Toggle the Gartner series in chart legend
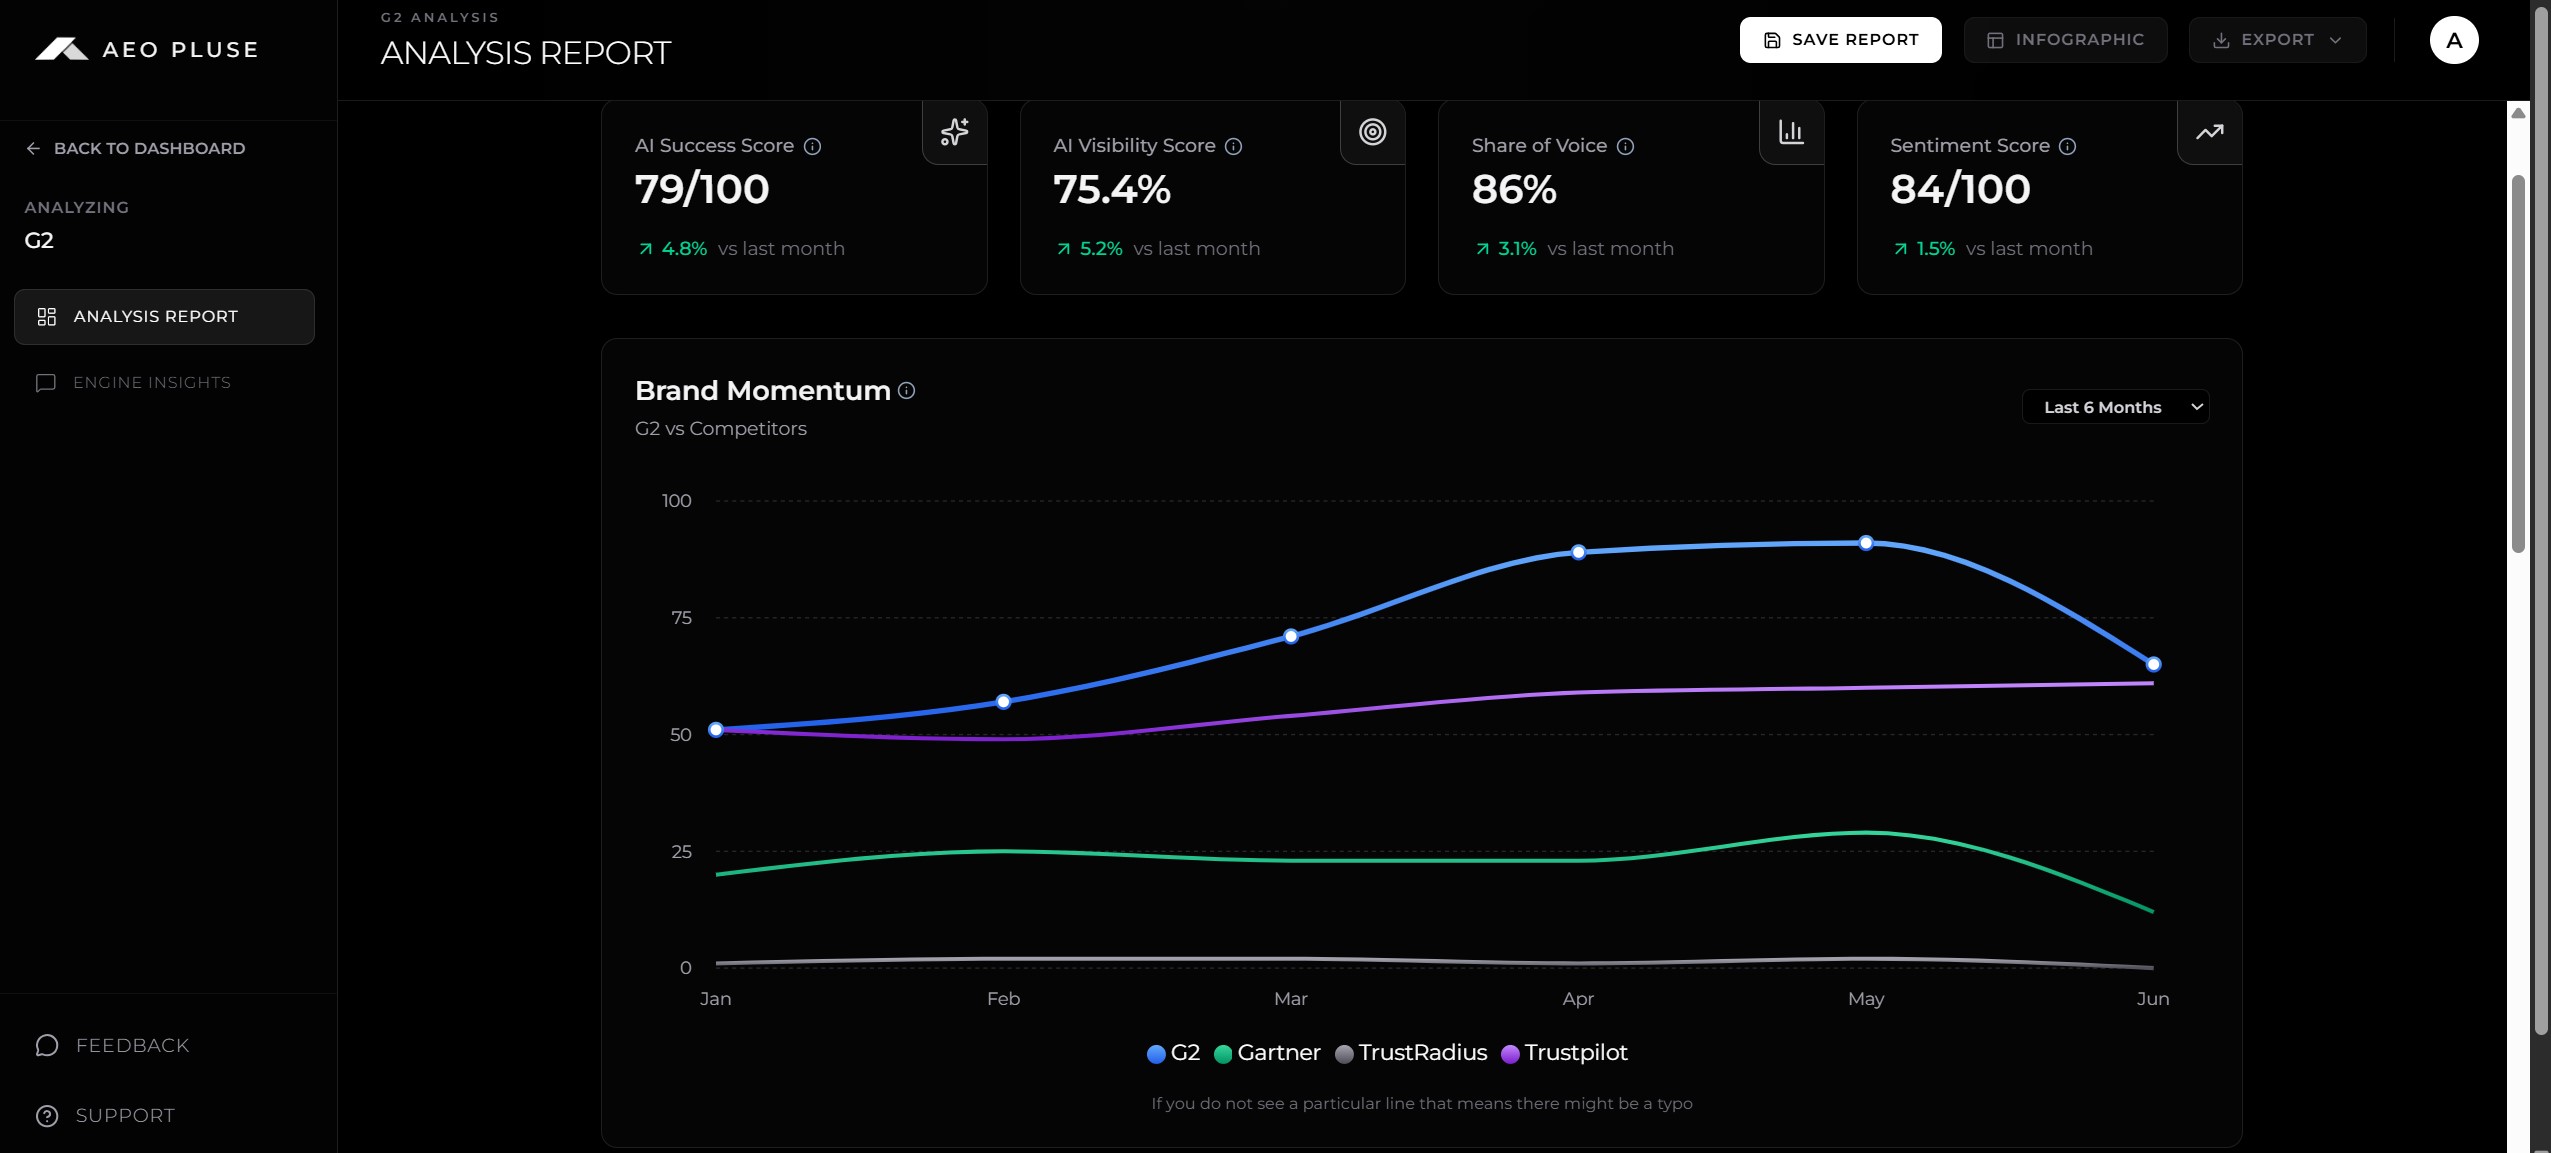Screen dimensions: 2551x1153 click(x=1267, y=1052)
